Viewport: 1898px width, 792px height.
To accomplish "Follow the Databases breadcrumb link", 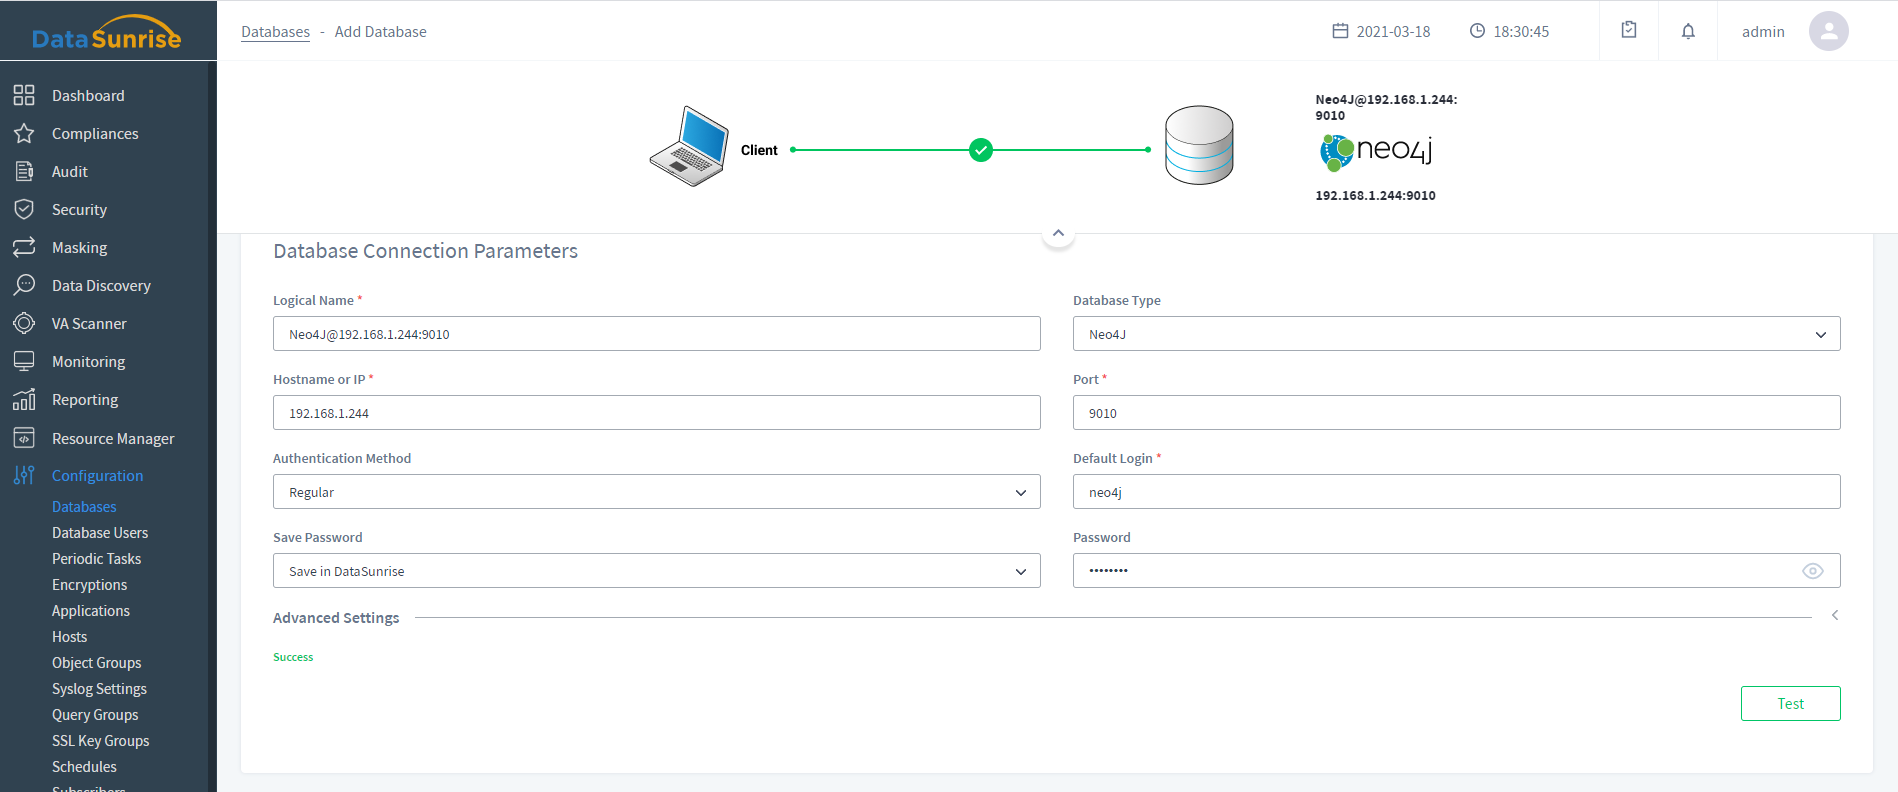I will (275, 32).
